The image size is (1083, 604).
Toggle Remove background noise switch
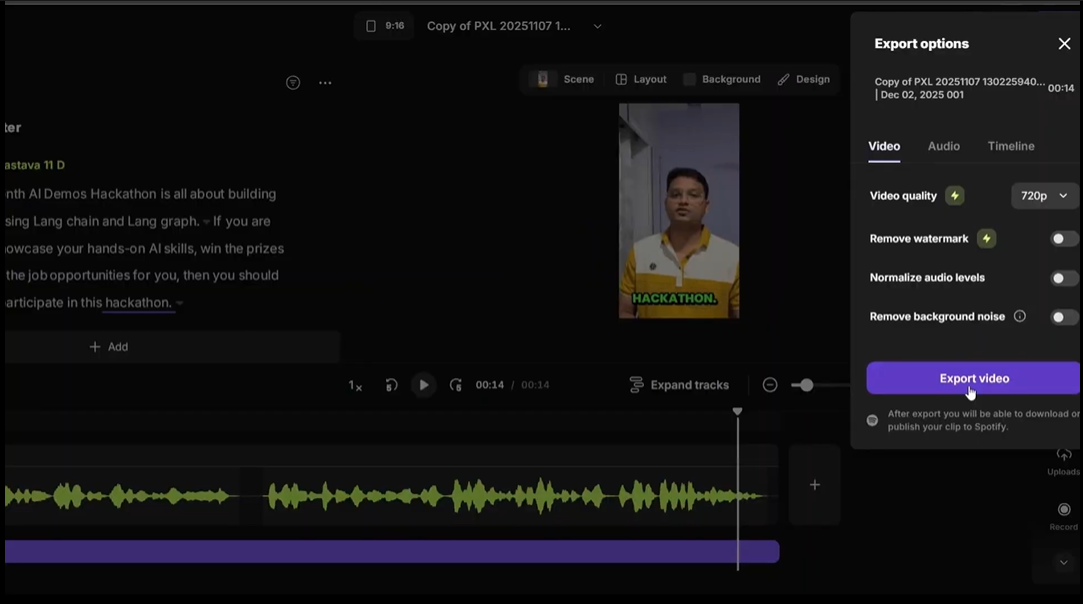pyautogui.click(x=1064, y=317)
